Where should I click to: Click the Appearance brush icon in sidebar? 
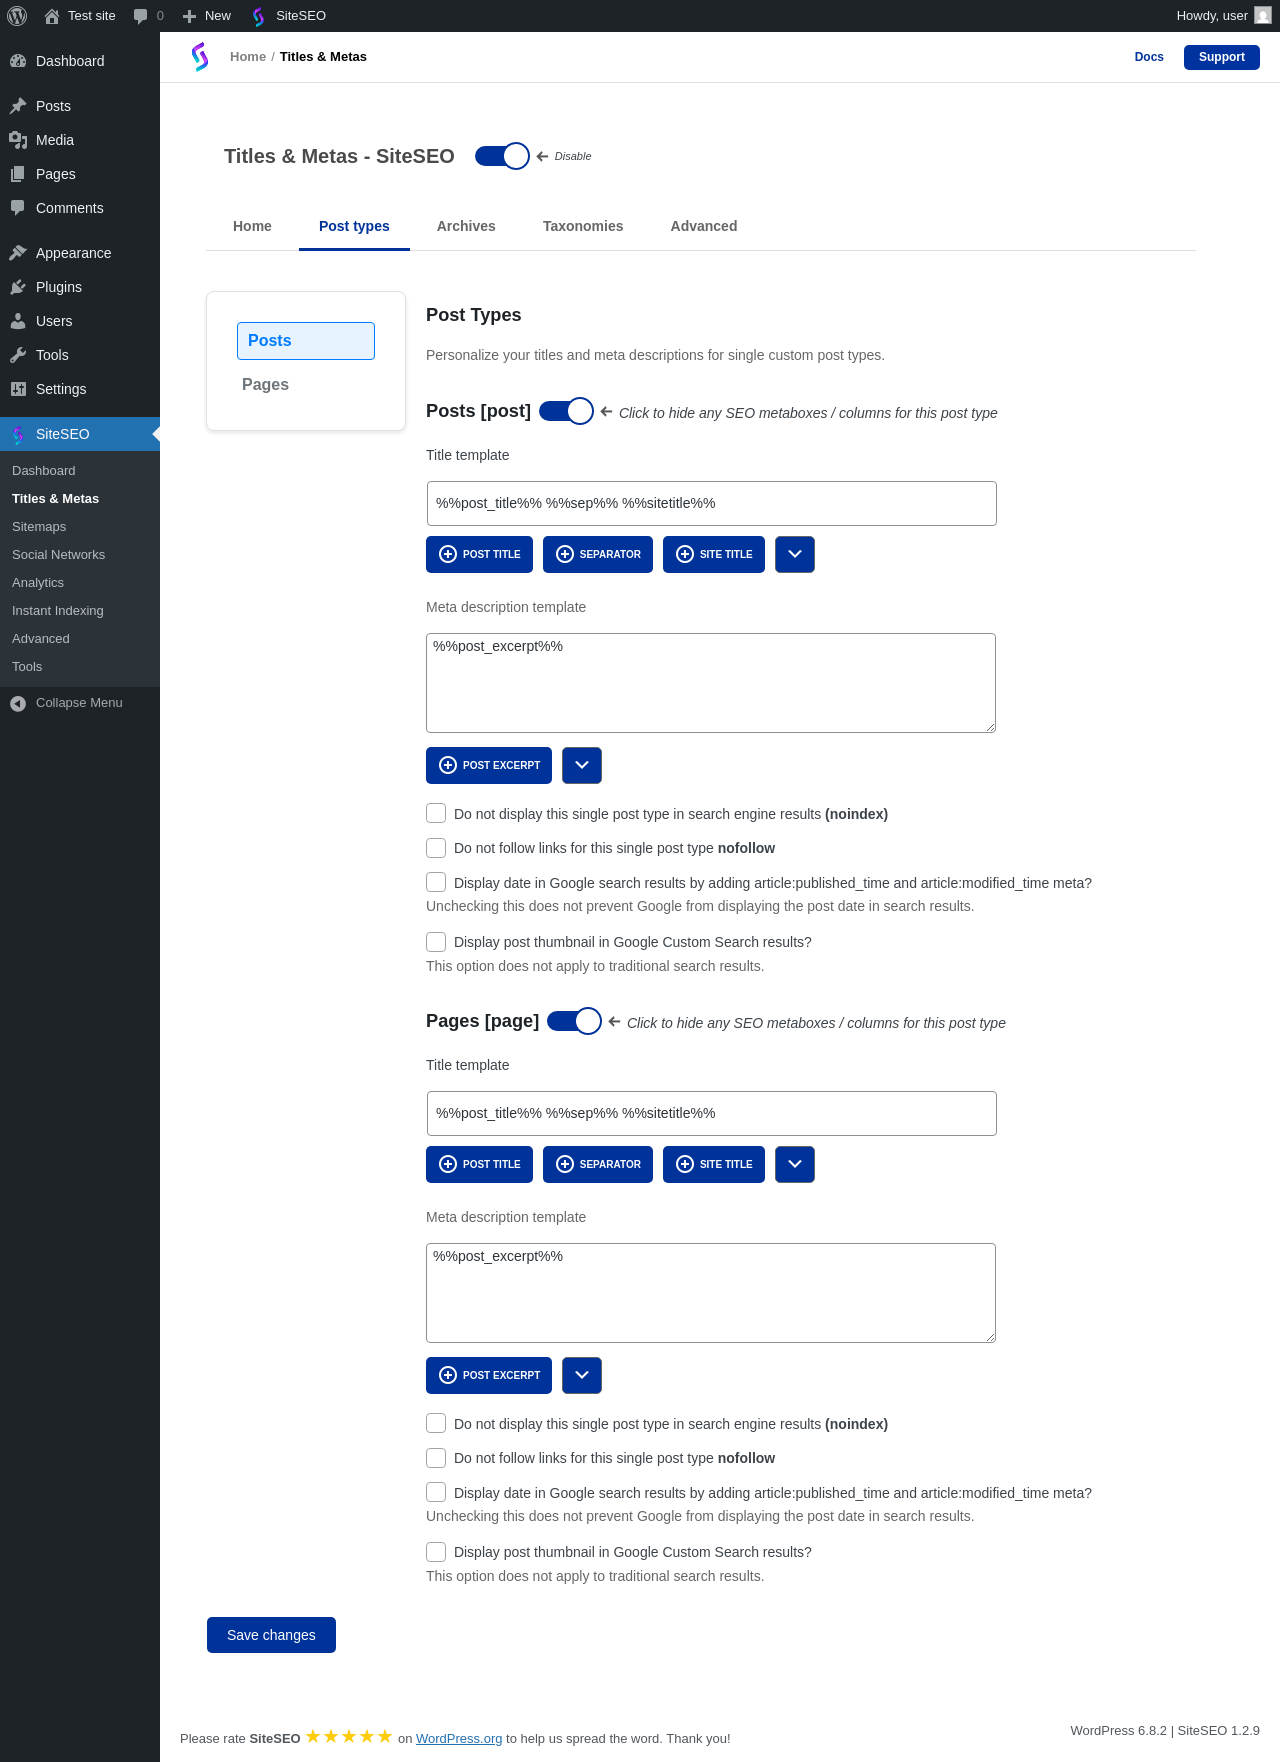tap(18, 253)
